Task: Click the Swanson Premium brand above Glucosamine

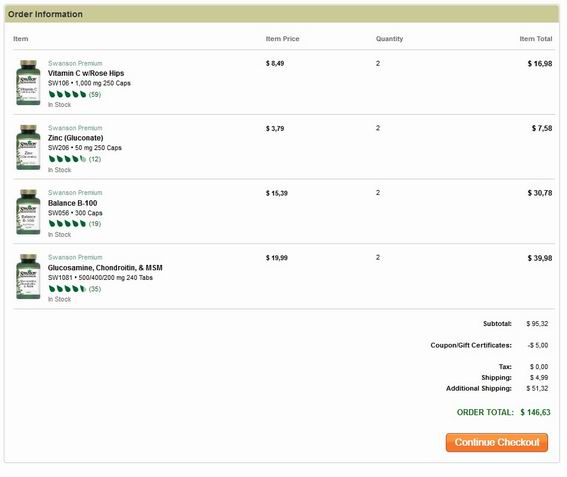Action: [75, 257]
